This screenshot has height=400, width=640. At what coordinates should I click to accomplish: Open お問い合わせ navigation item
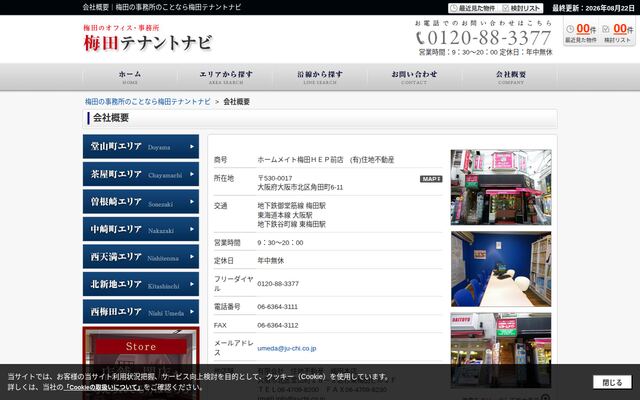(x=414, y=77)
